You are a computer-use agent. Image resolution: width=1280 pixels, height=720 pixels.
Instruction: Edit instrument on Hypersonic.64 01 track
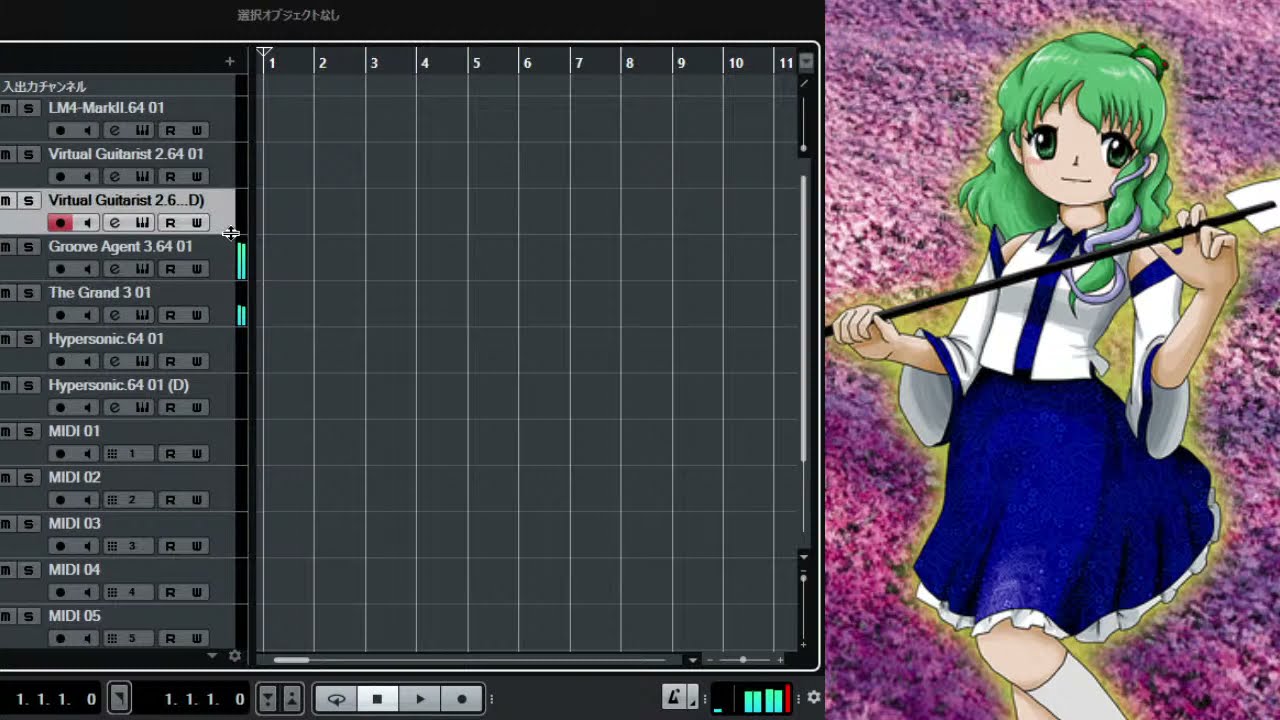(x=115, y=361)
